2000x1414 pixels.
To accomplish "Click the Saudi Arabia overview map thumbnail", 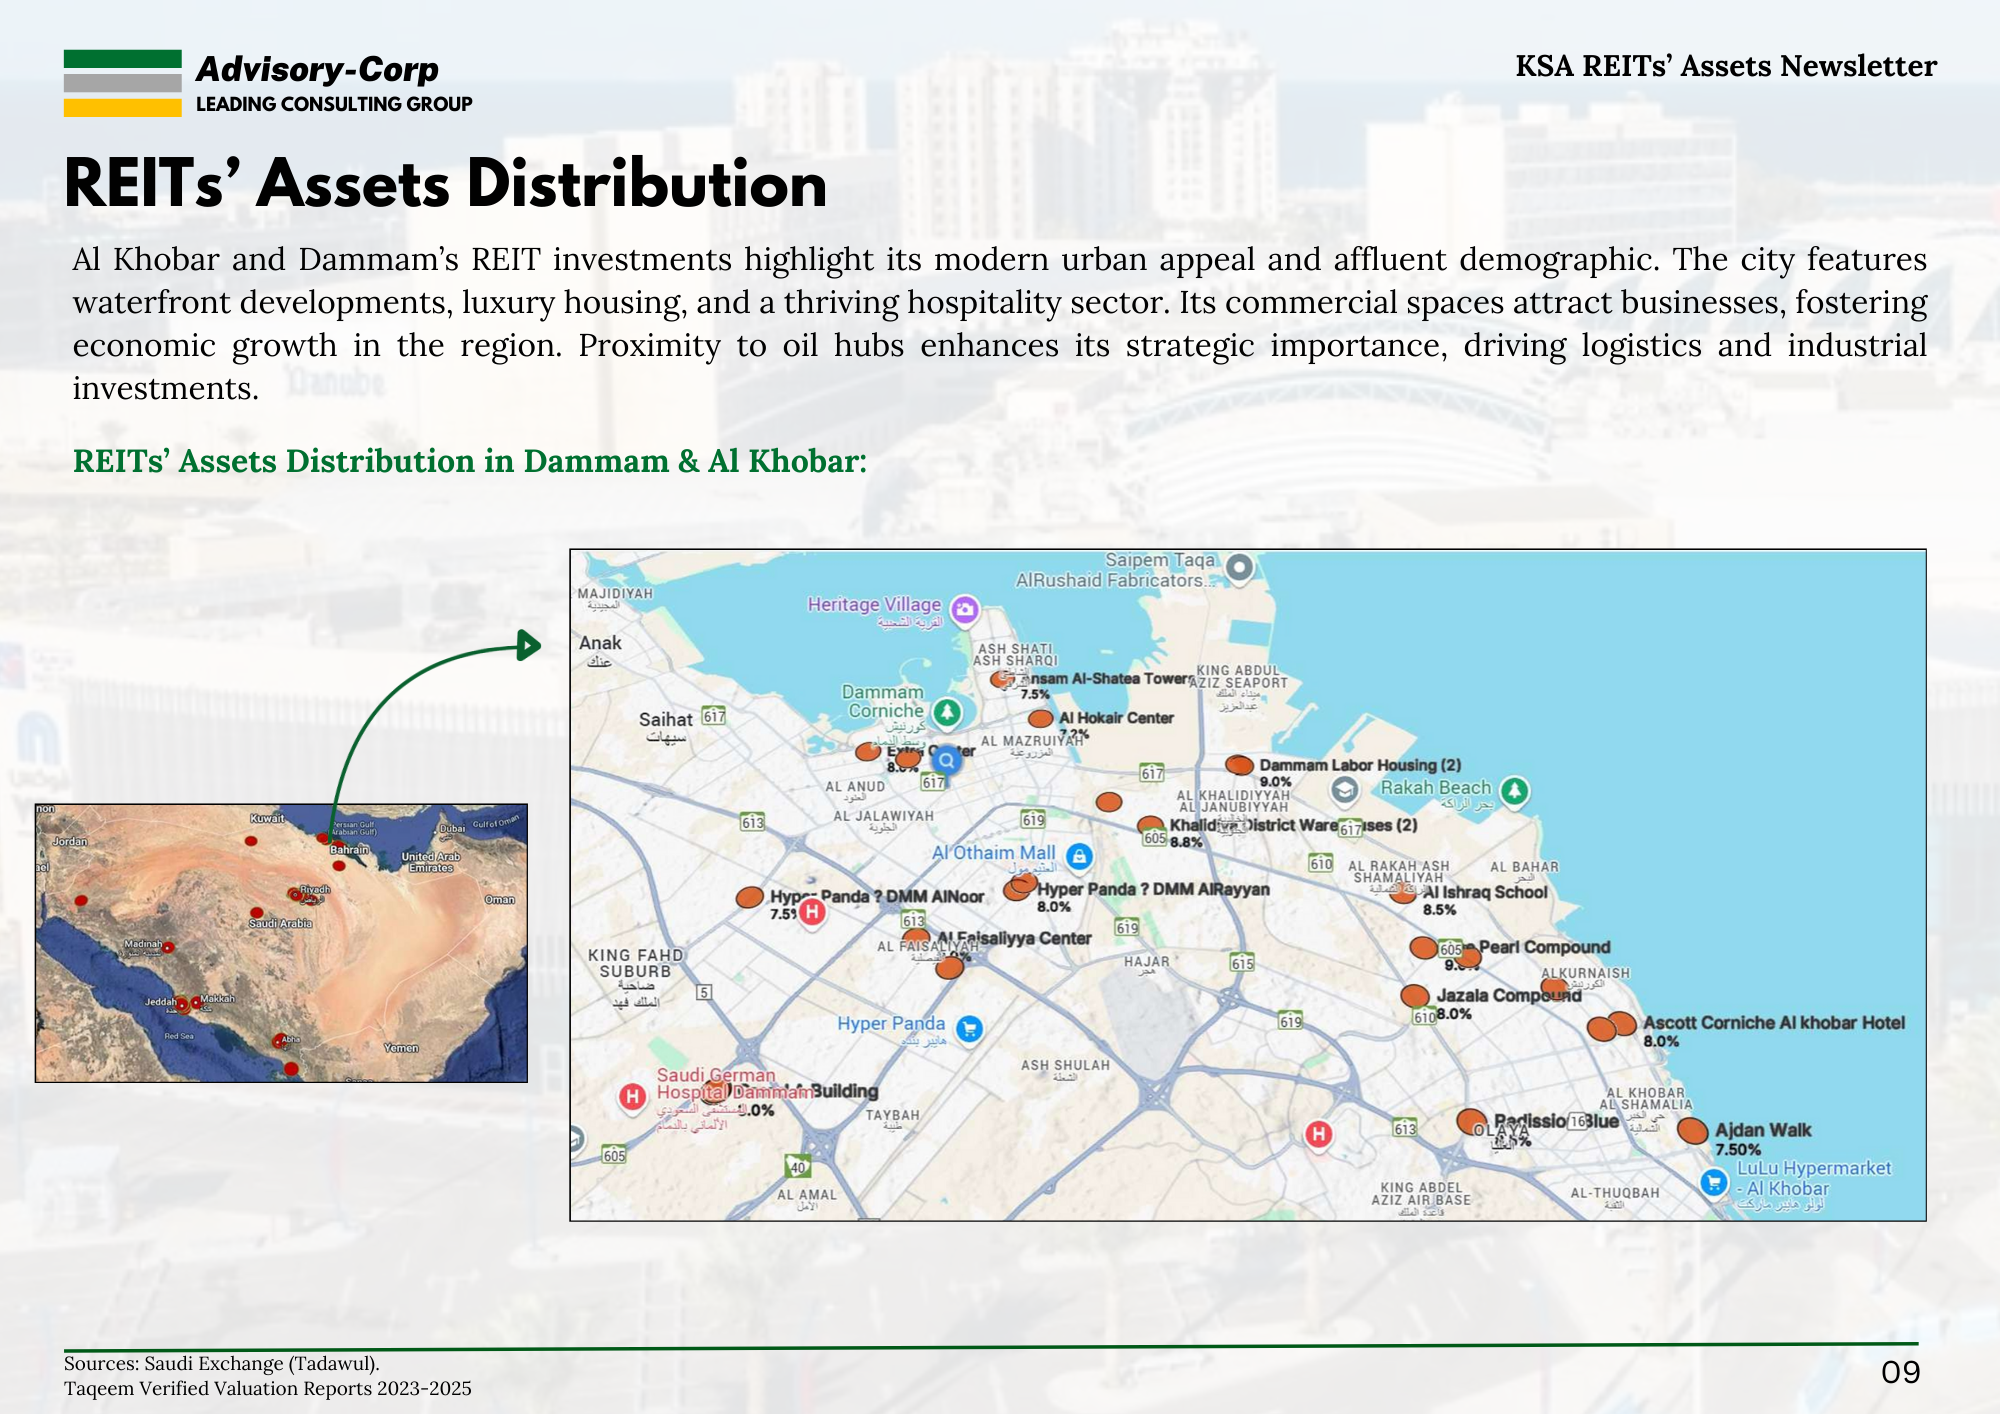I will click(281, 943).
